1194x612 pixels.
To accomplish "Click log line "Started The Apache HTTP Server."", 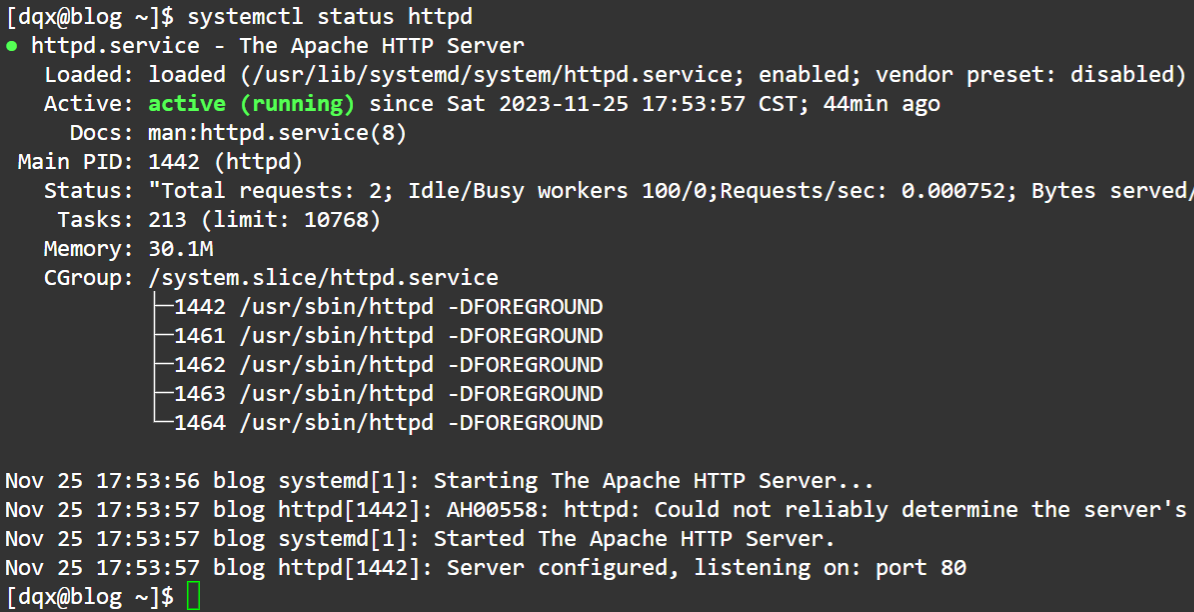I will [x=634, y=538].
